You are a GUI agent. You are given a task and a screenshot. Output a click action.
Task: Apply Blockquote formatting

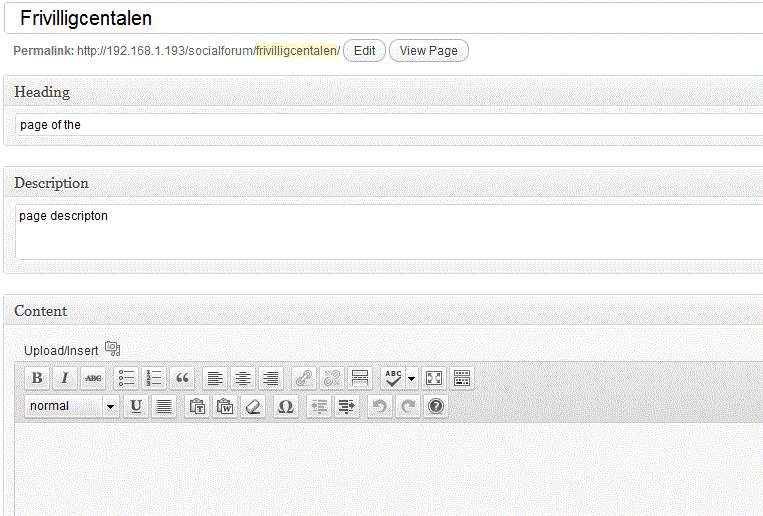click(182, 378)
